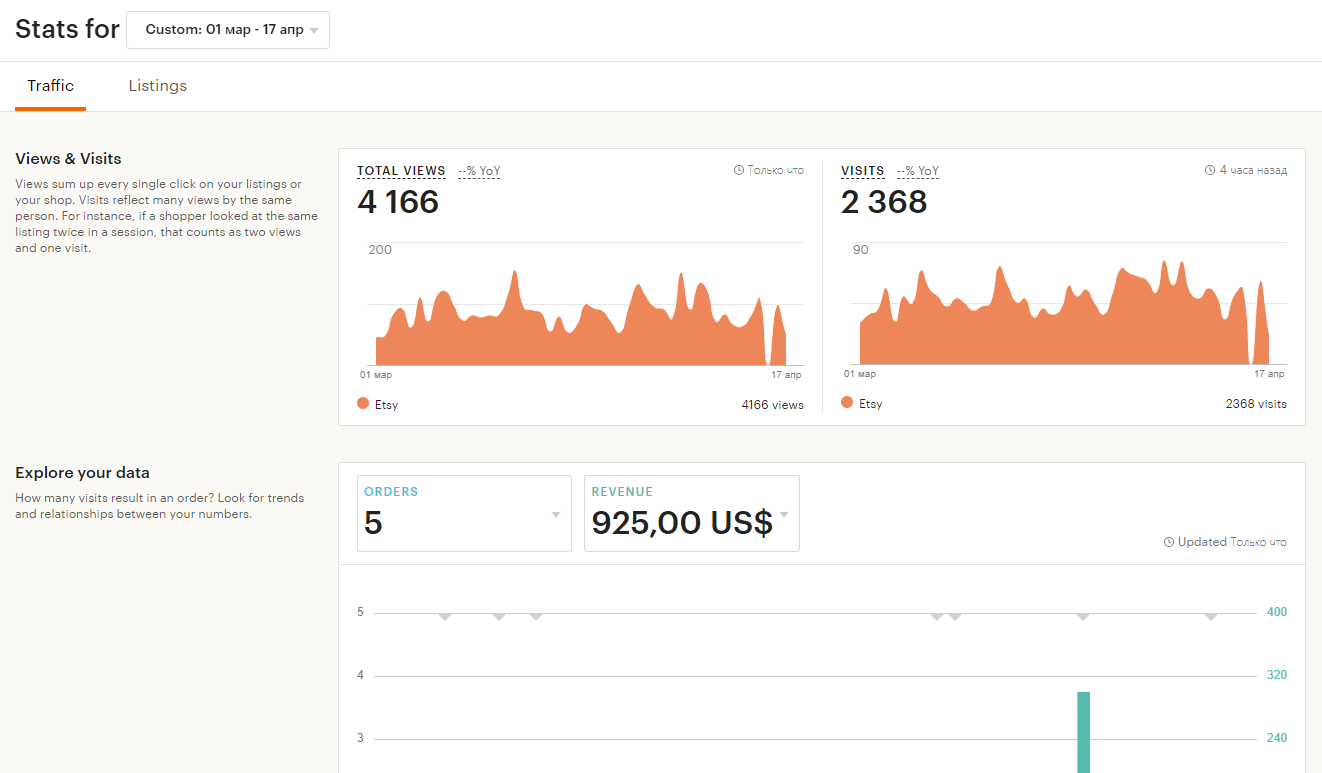Screen dimensions: 1322x773
Task: Click the '400' revenue axis label
Action: pos(1277,612)
